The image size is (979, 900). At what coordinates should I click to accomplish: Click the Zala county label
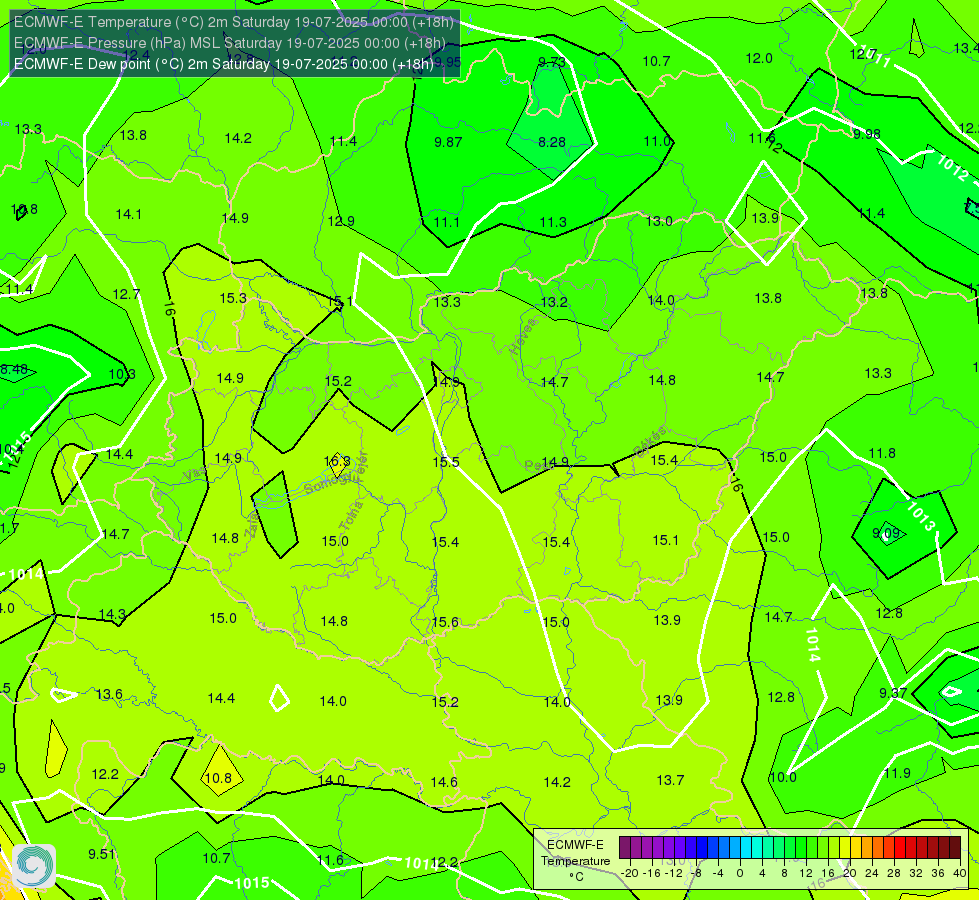(x=252, y=527)
